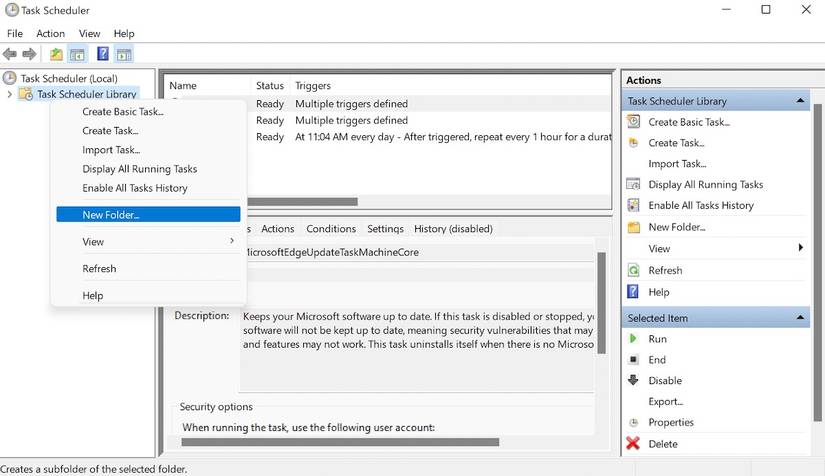This screenshot has height=476, width=825.
Task: Click Export... in Actions pane
Action: click(x=666, y=401)
